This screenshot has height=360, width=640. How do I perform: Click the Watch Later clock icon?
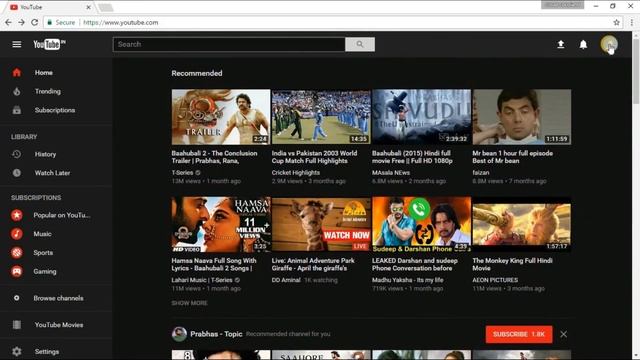pos(17,173)
